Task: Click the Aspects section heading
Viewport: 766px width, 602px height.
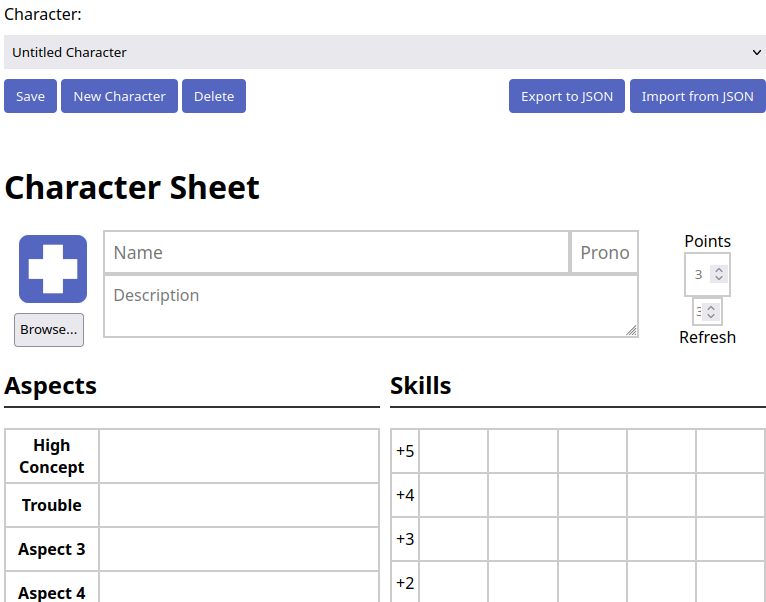Action: 50,386
